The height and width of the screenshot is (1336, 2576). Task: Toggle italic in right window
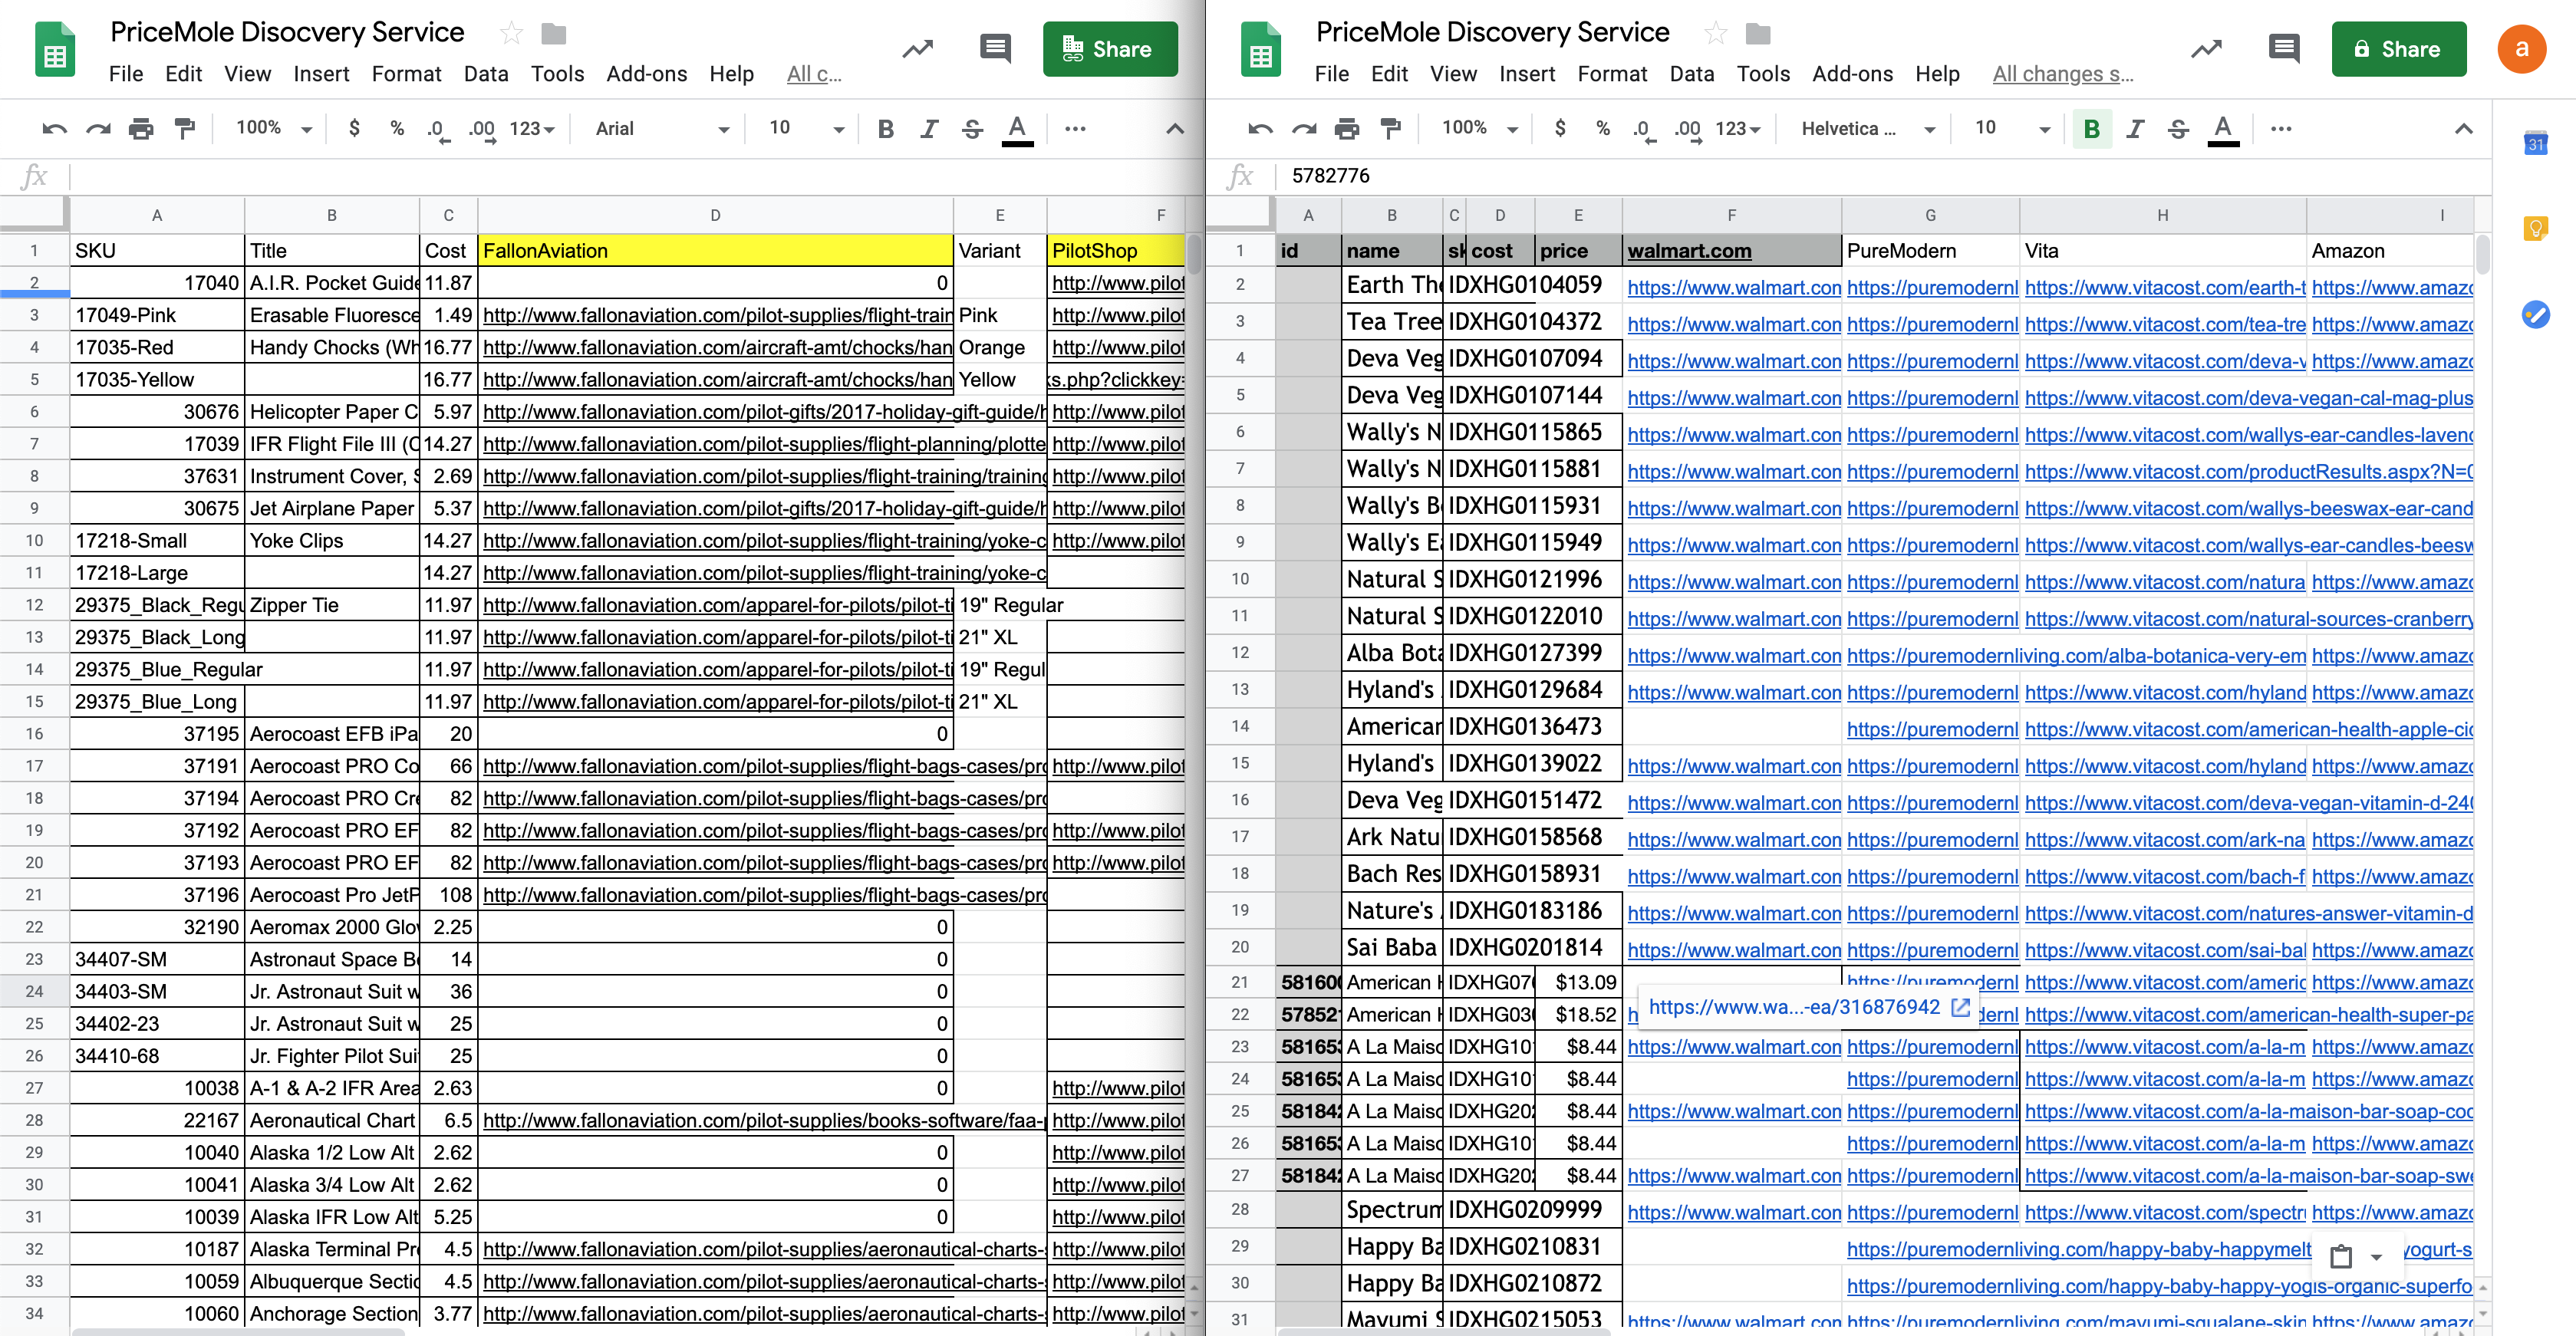point(2135,128)
